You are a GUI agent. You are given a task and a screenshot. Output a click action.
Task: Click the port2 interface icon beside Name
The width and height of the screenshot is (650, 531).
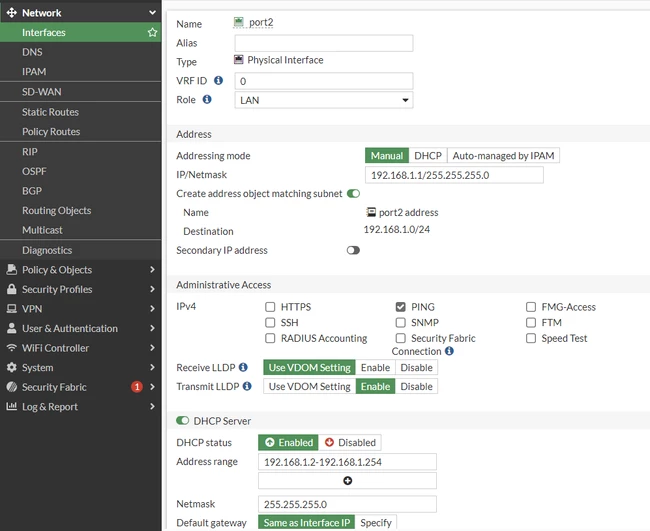point(239,22)
